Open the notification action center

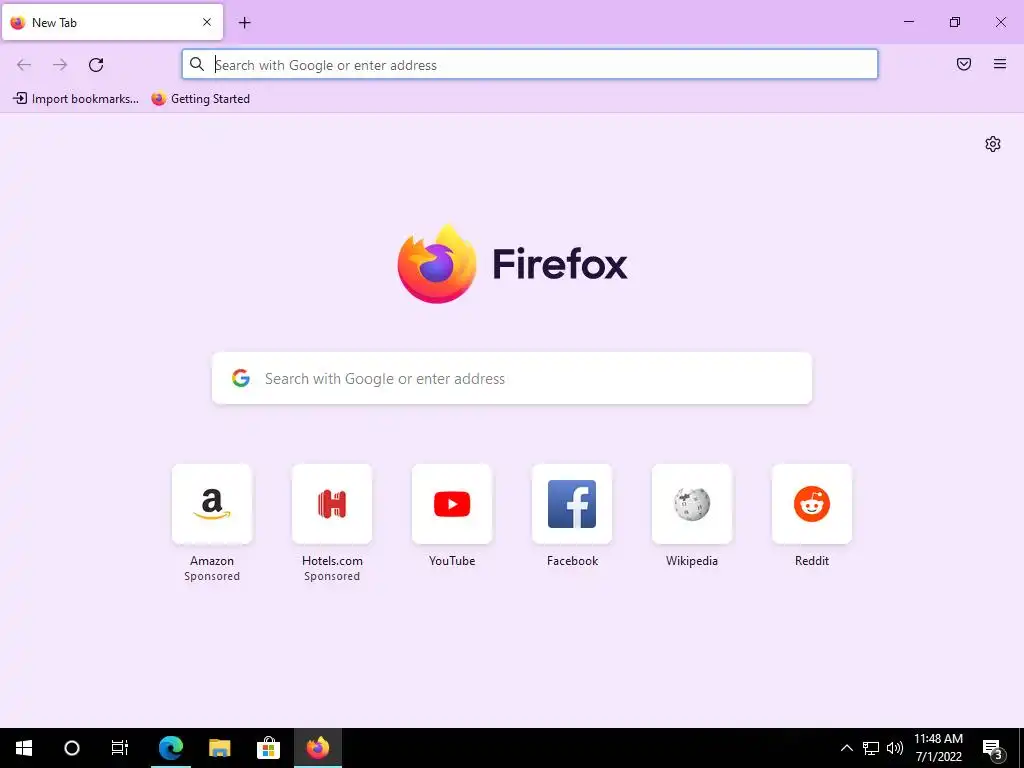[993, 748]
